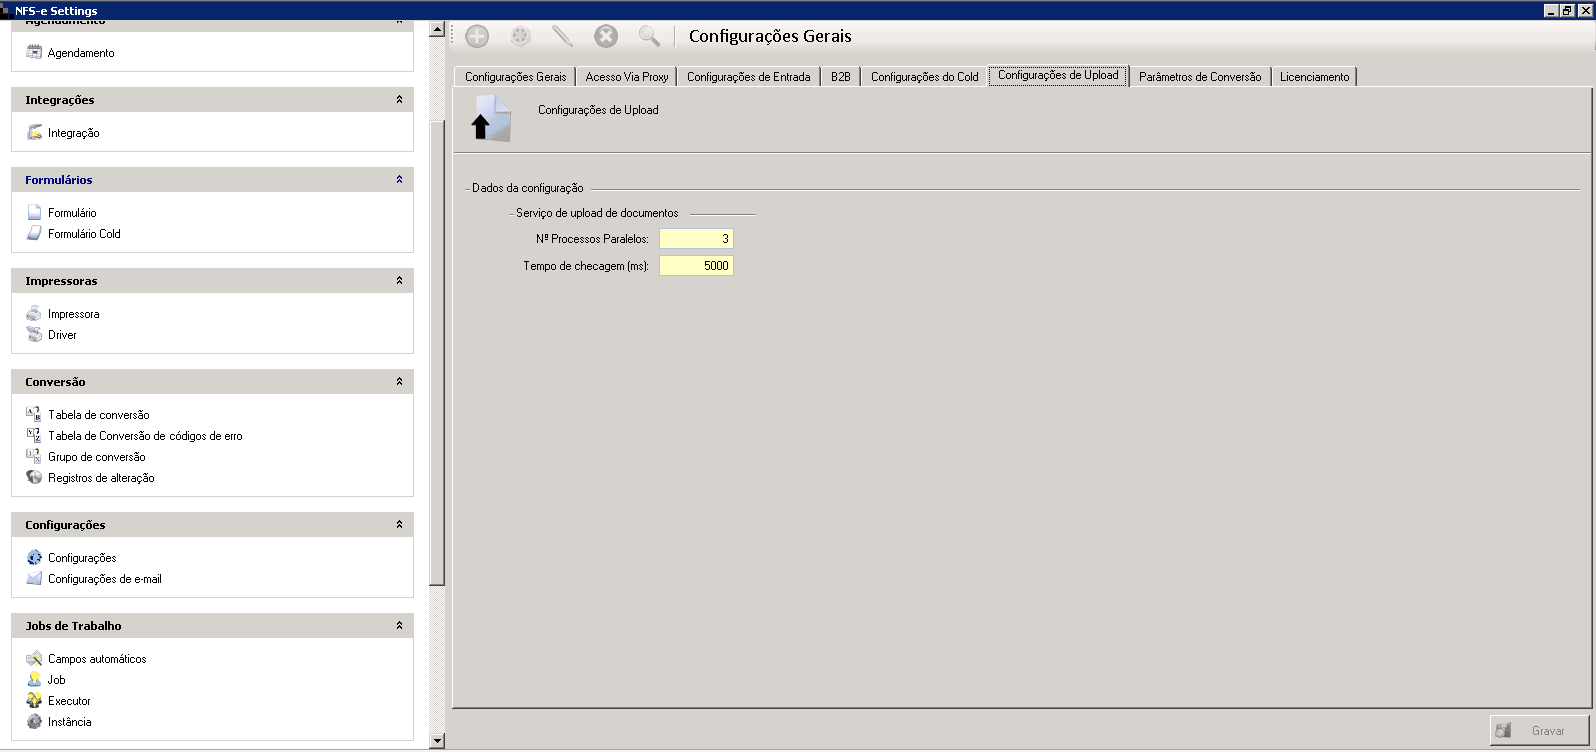Image resolution: width=1596 pixels, height=752 pixels.
Task: Collapse the Jobs de Trabalho group
Action: tap(399, 626)
